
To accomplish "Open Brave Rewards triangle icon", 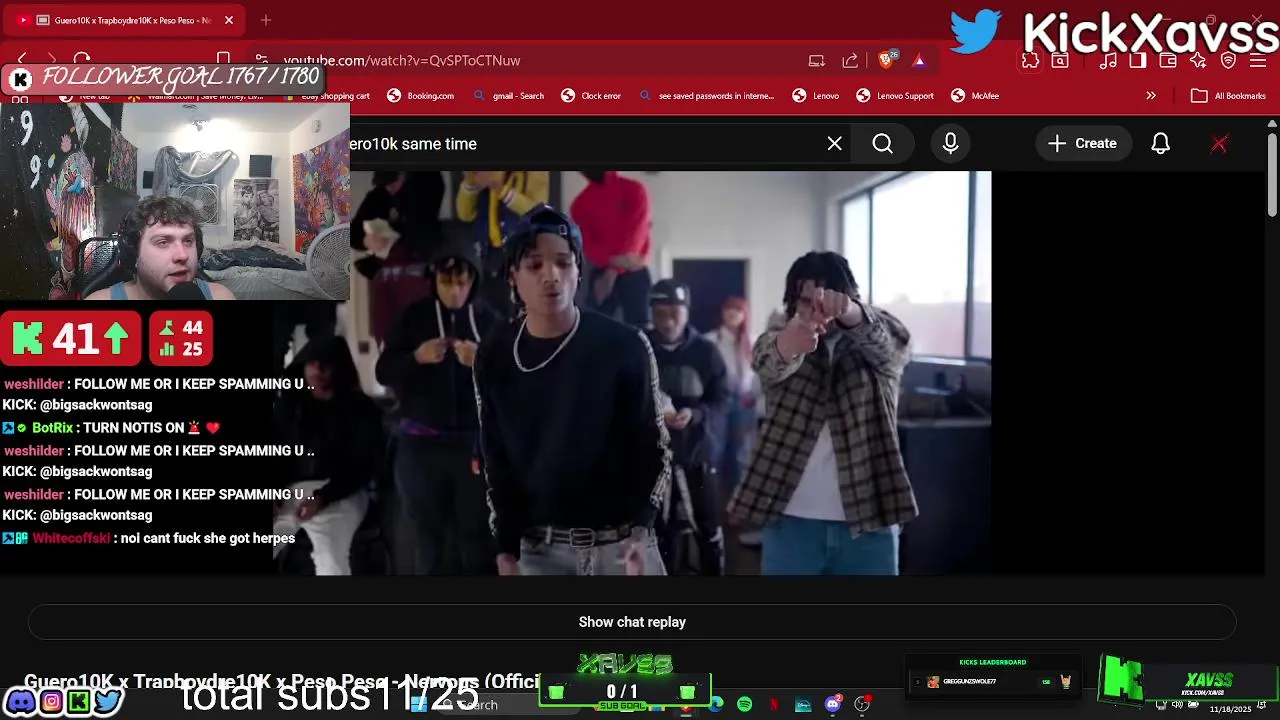I will click(919, 61).
